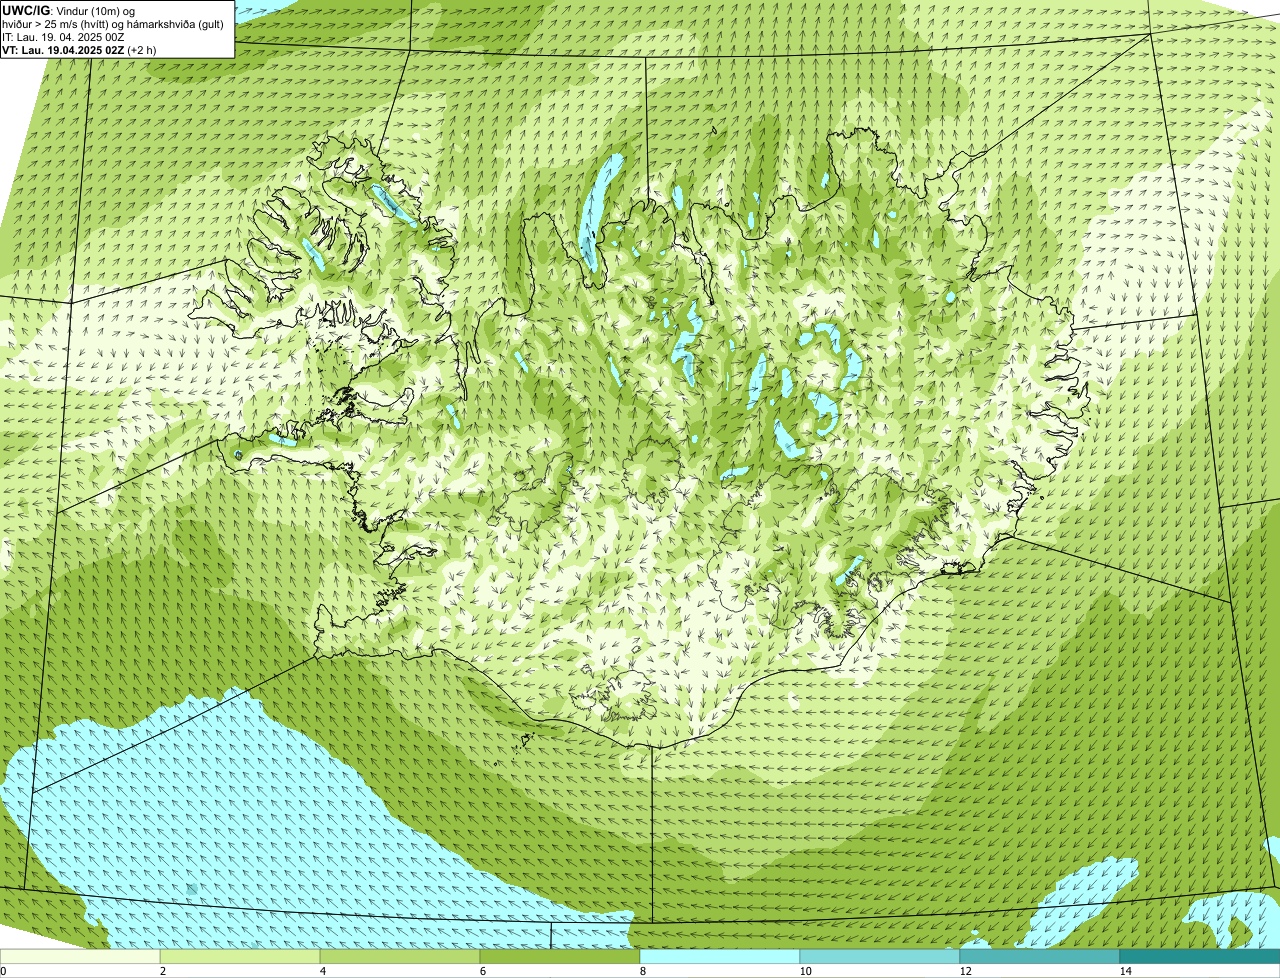This screenshot has width=1280, height=978.
Task: Click the 'VT: Lau. 19.04.2025 02Z (+2 h)' line
Action: tap(79, 50)
